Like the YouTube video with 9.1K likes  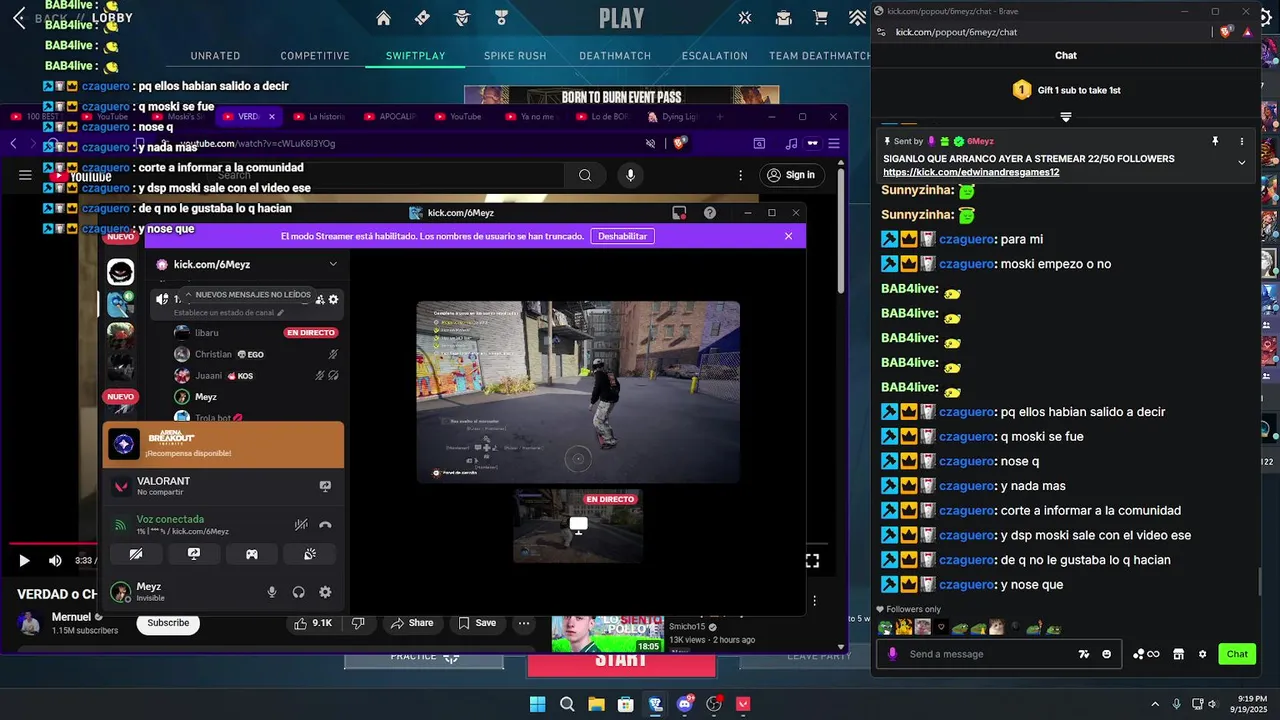pos(313,623)
